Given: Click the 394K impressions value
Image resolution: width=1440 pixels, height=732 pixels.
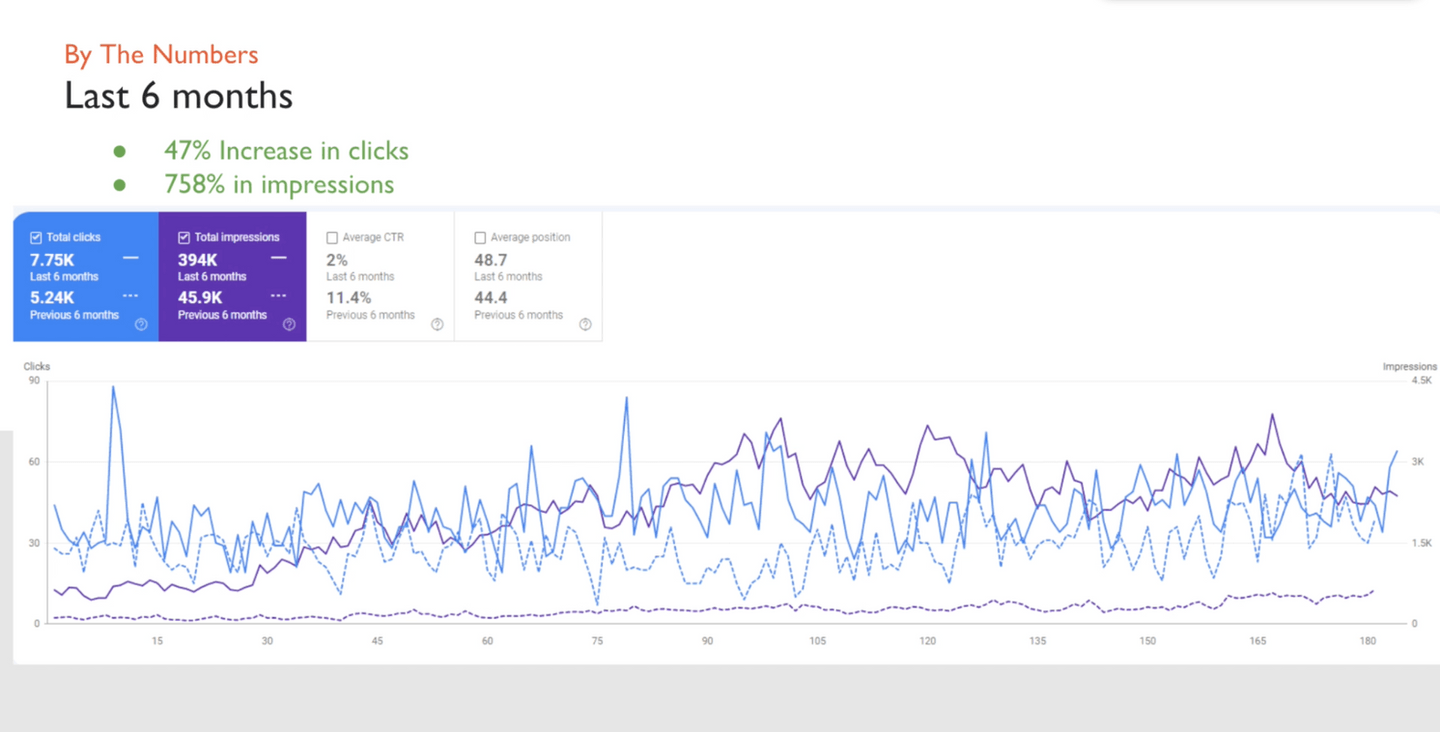Looking at the screenshot, I should tap(198, 260).
